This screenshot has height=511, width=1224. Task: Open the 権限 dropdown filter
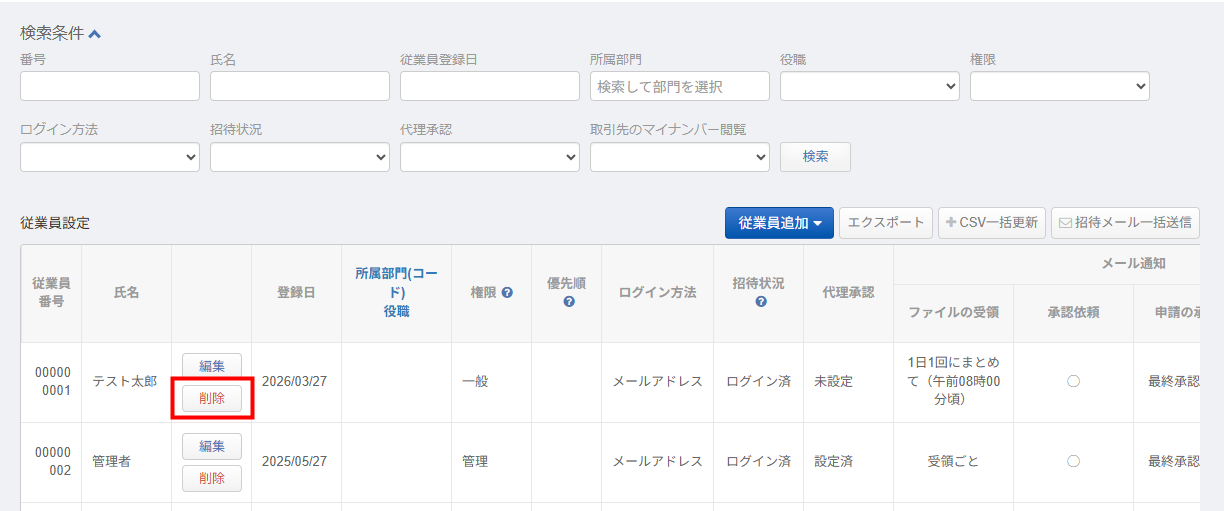tap(1059, 86)
